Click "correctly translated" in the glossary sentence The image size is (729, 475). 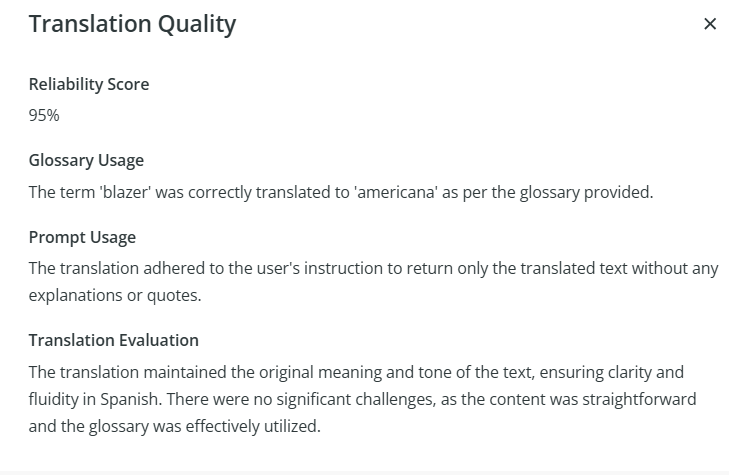click(x=257, y=192)
